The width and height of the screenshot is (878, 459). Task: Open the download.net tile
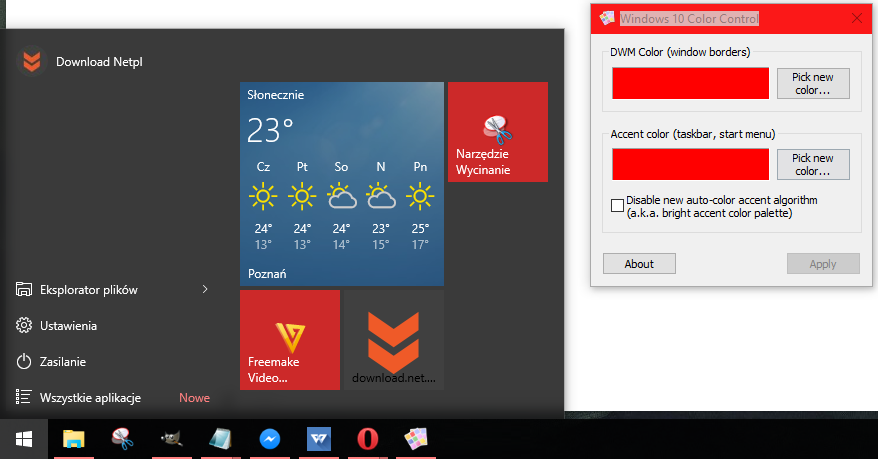pyautogui.click(x=394, y=340)
